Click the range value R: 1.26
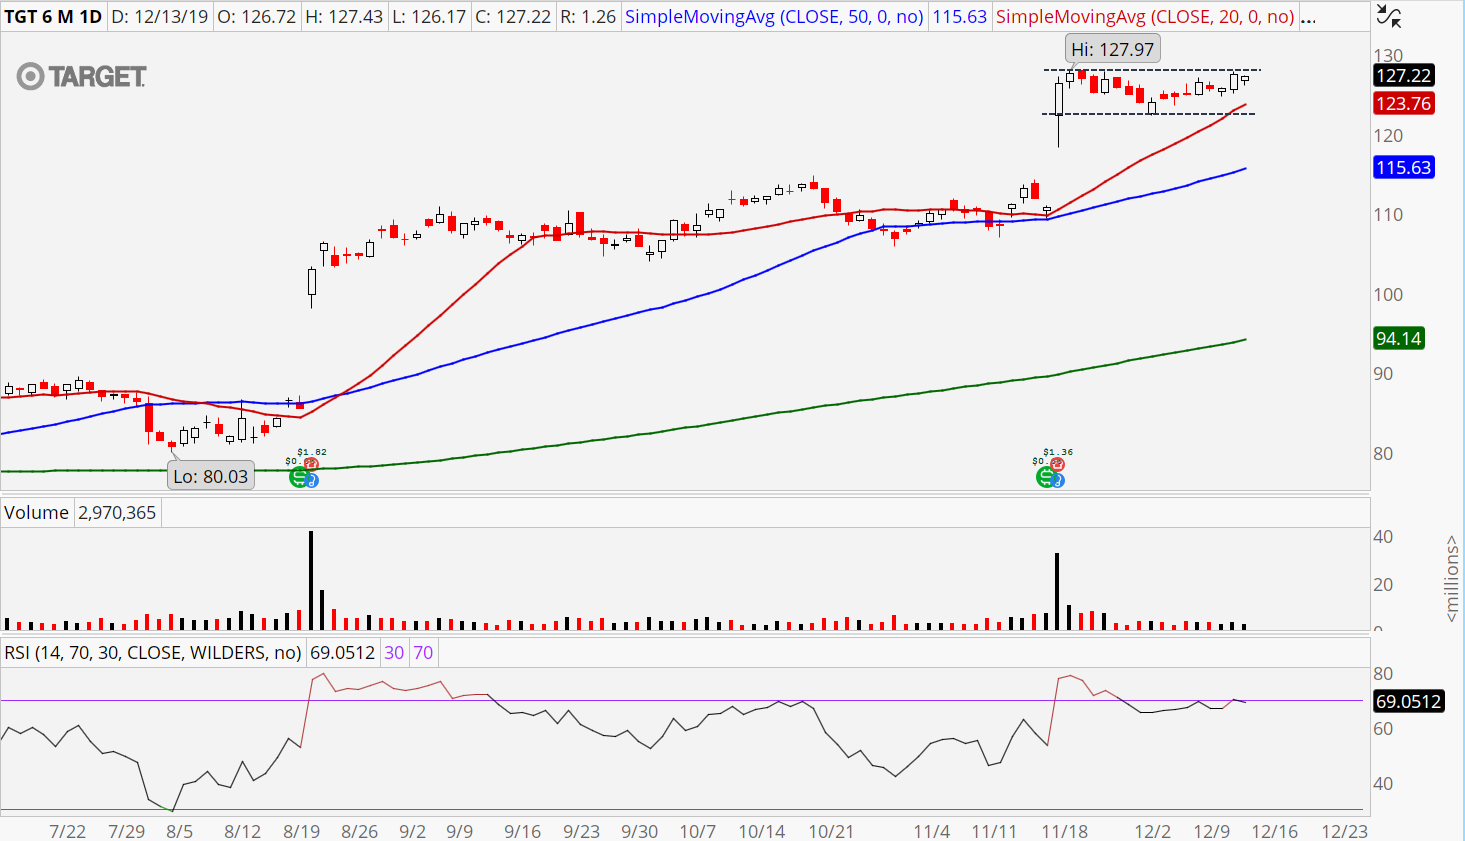The width and height of the screenshot is (1465, 841). coord(588,17)
